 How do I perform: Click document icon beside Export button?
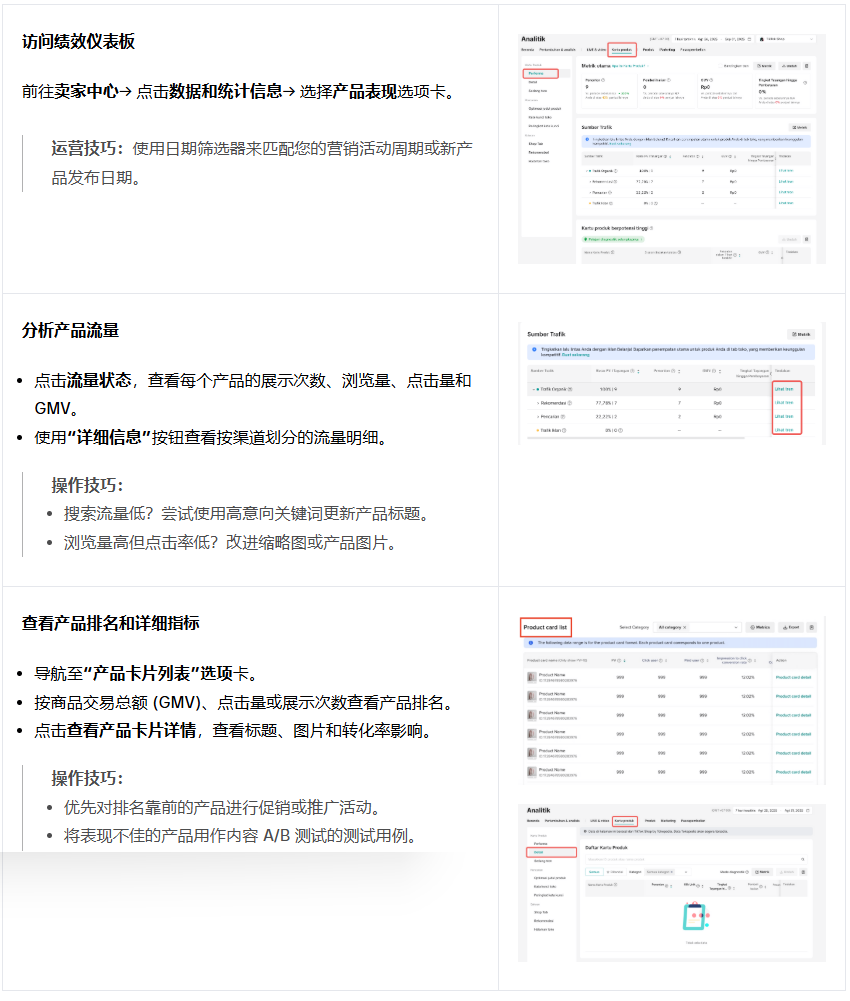tap(811, 627)
